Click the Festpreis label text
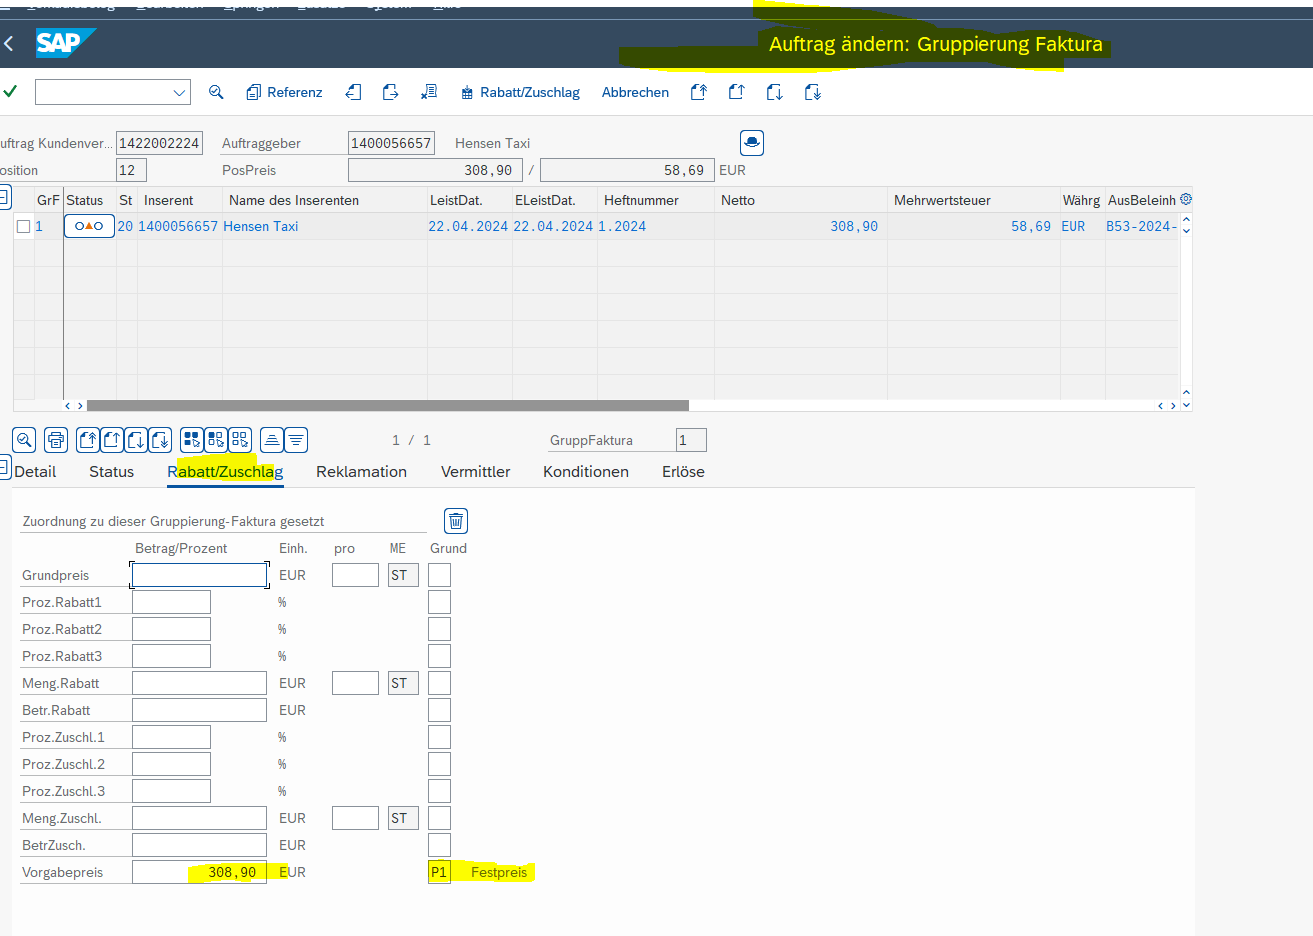 [x=499, y=872]
